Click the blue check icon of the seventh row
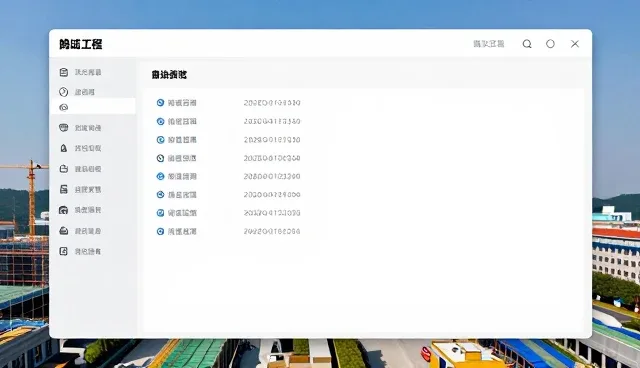 tap(160, 213)
